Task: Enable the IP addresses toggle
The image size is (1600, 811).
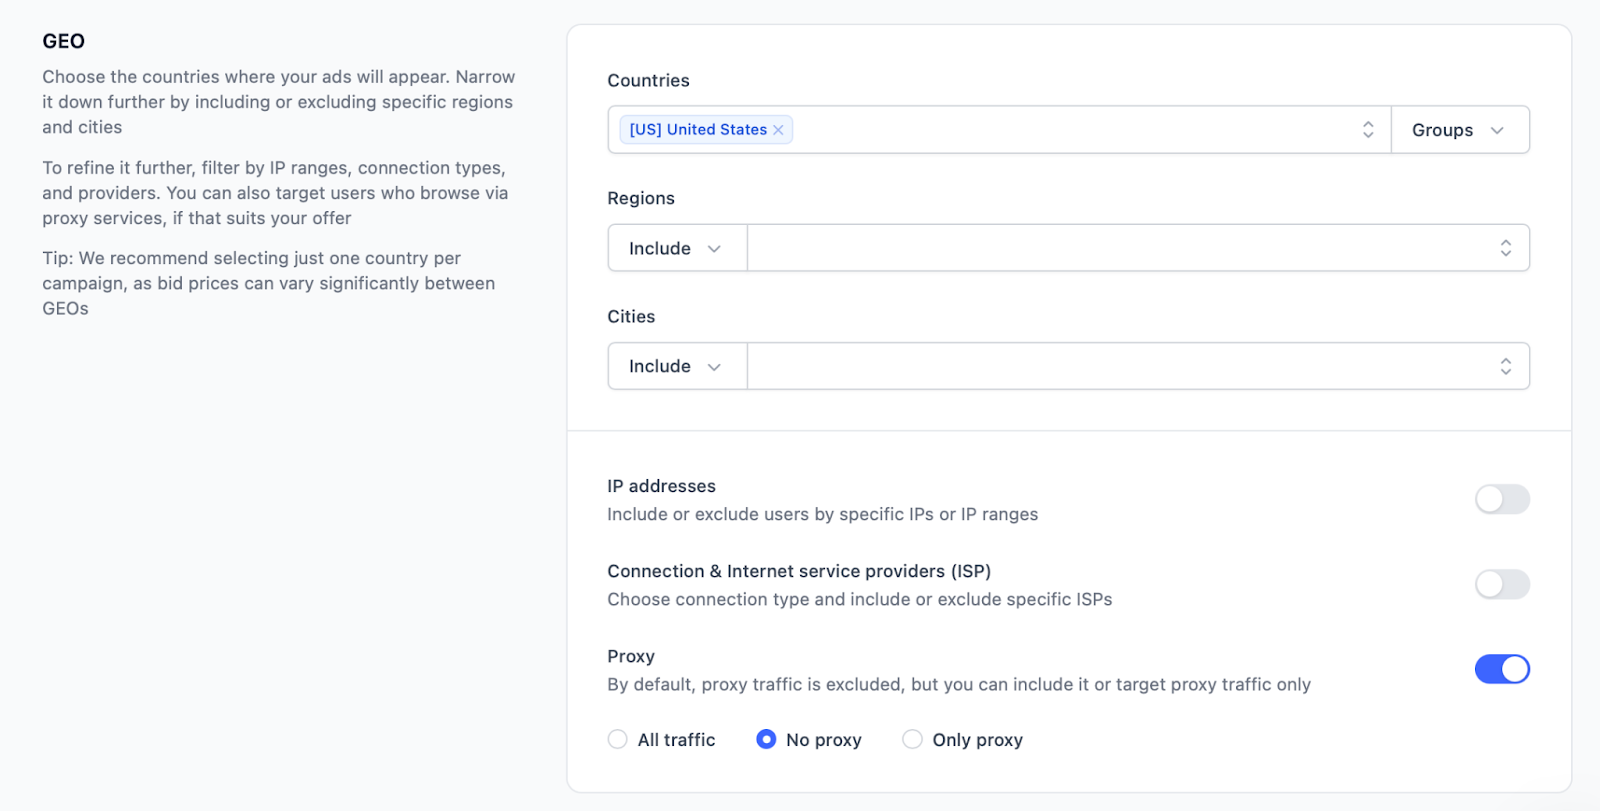Action: point(1501,499)
